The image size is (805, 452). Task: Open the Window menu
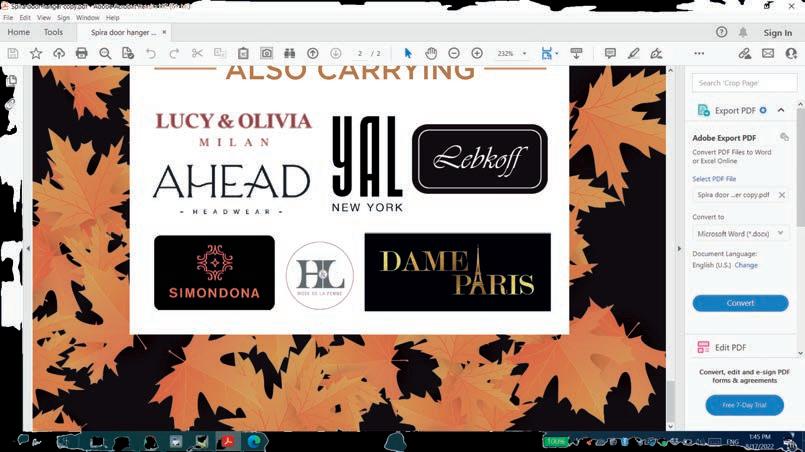point(88,17)
